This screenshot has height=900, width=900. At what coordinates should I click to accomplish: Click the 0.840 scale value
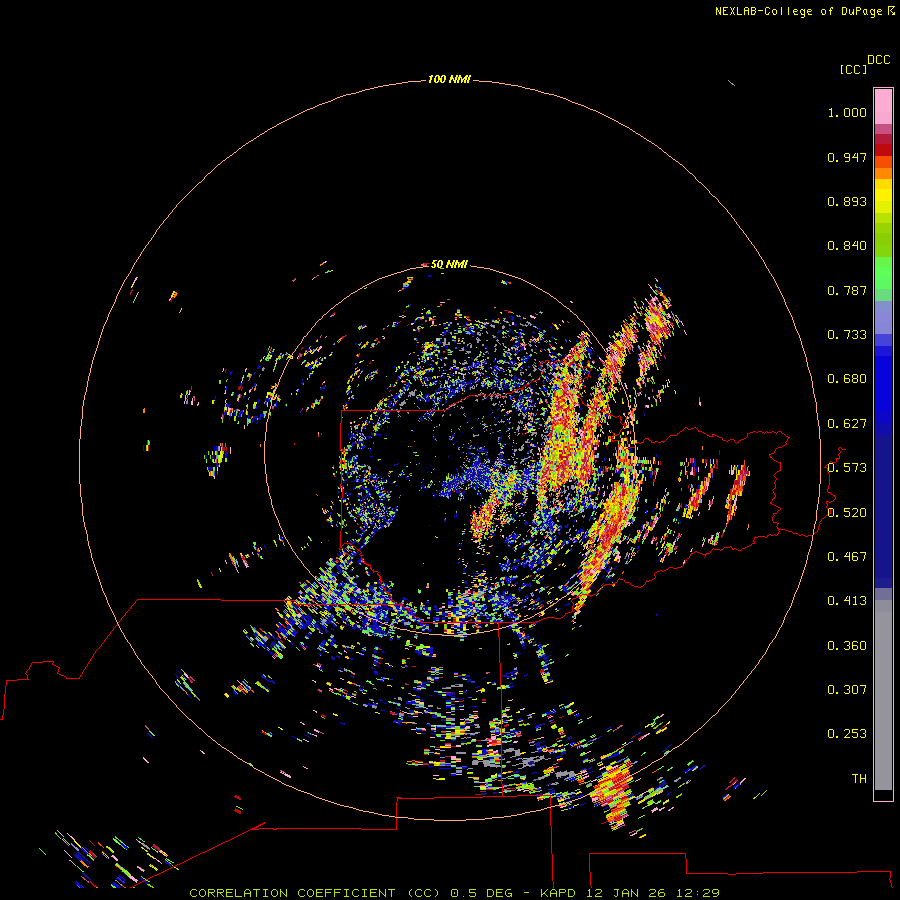coord(847,246)
